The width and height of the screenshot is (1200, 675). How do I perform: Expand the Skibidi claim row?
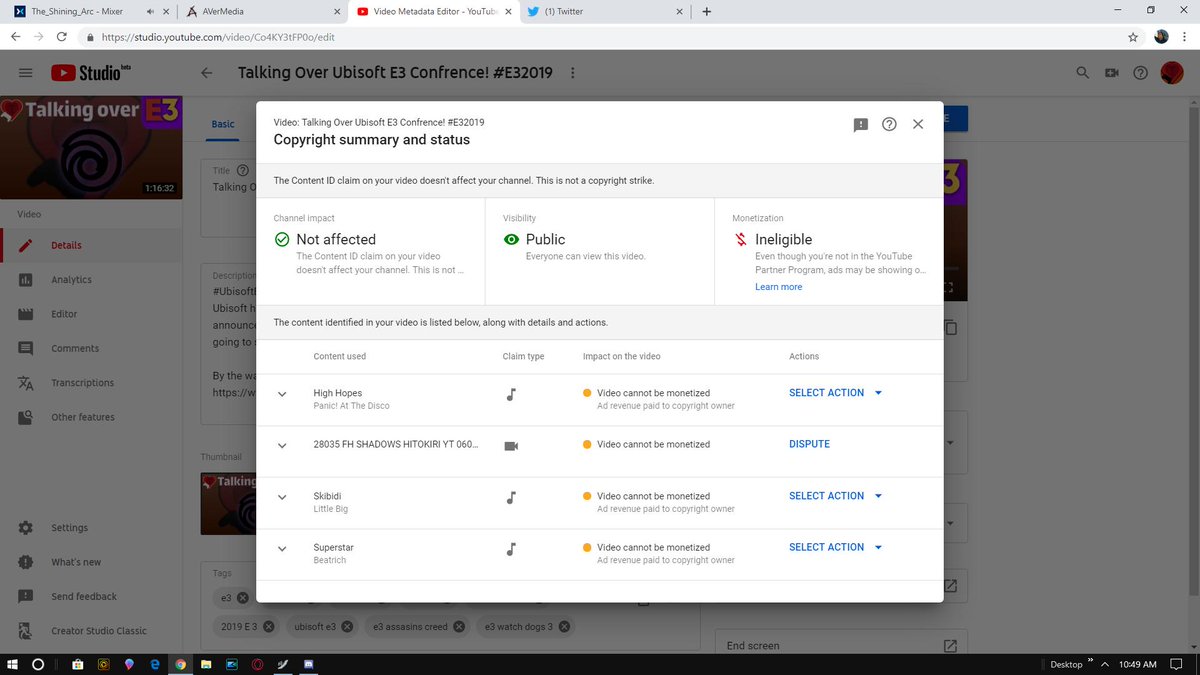click(282, 497)
